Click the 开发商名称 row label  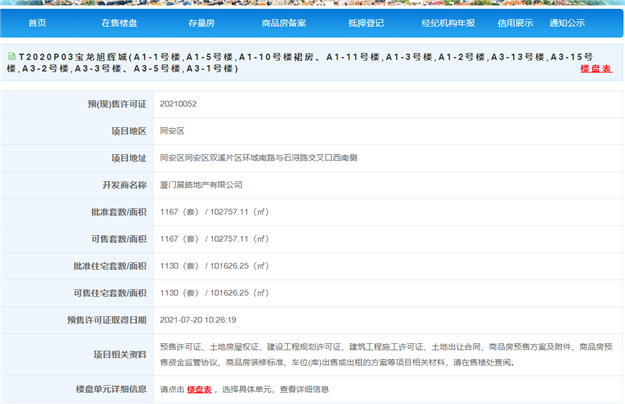click(x=124, y=185)
